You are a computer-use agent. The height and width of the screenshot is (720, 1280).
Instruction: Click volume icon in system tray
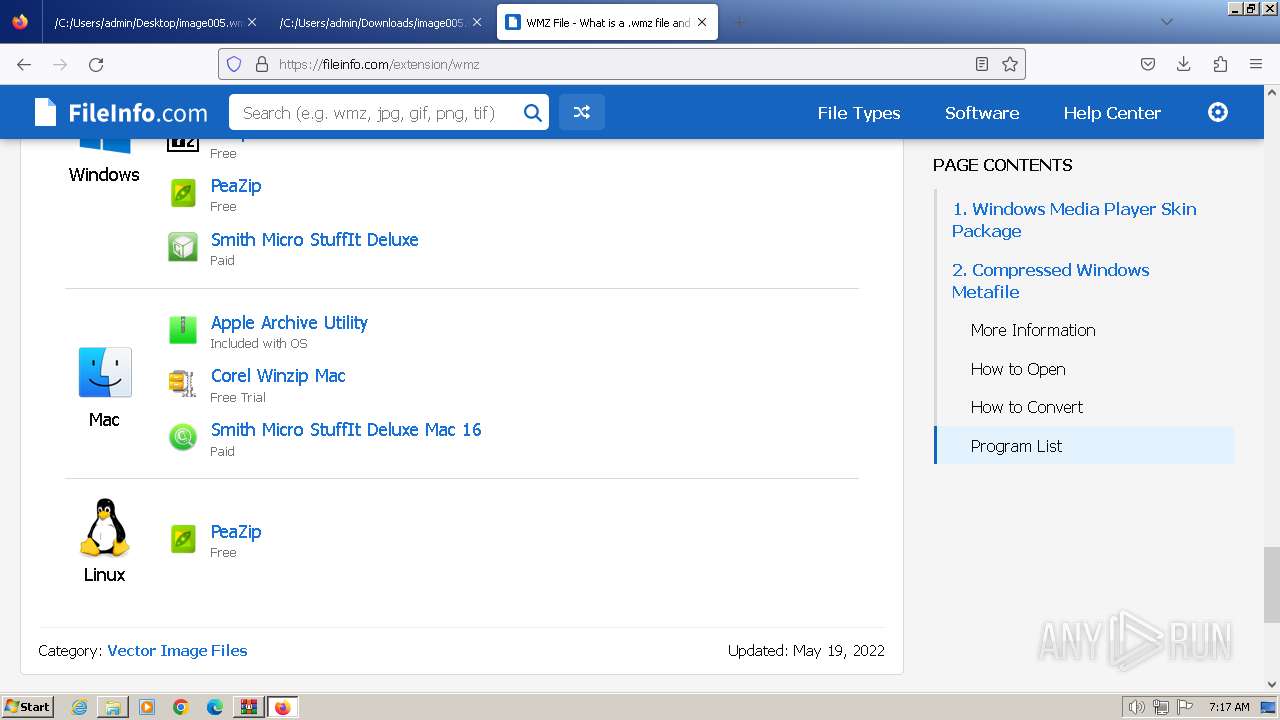pyautogui.click(x=1136, y=707)
